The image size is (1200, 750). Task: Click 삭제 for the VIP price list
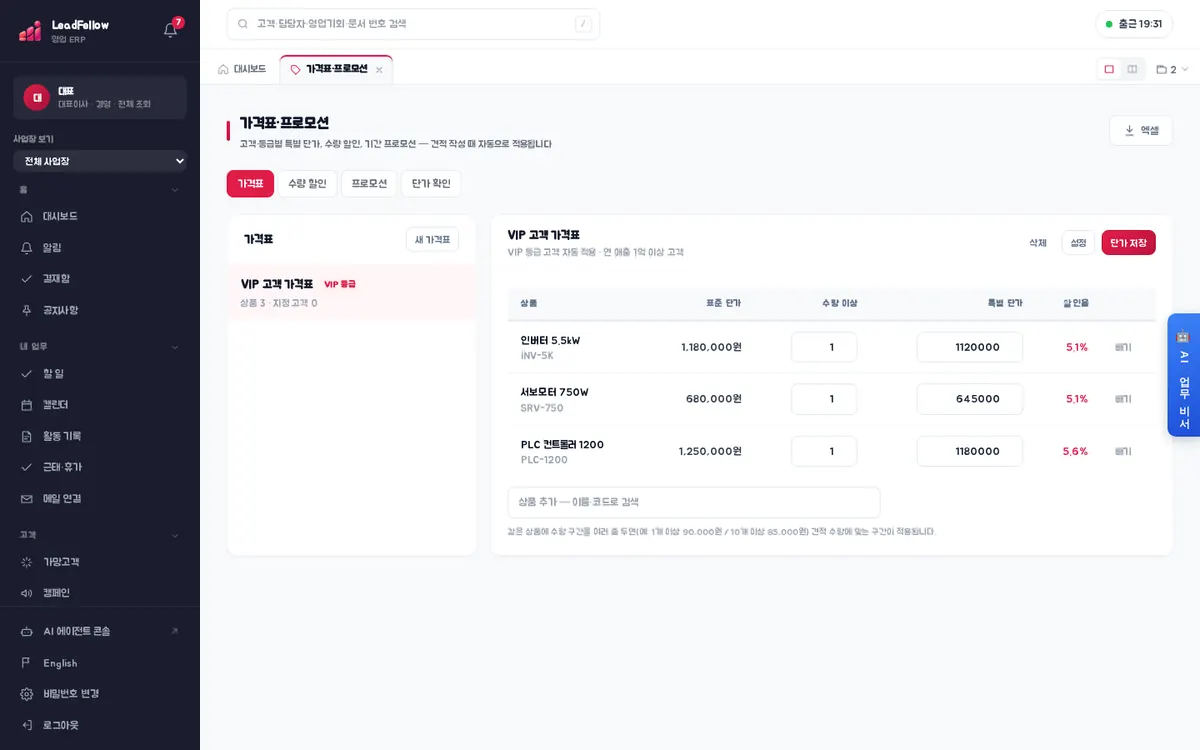1038,243
